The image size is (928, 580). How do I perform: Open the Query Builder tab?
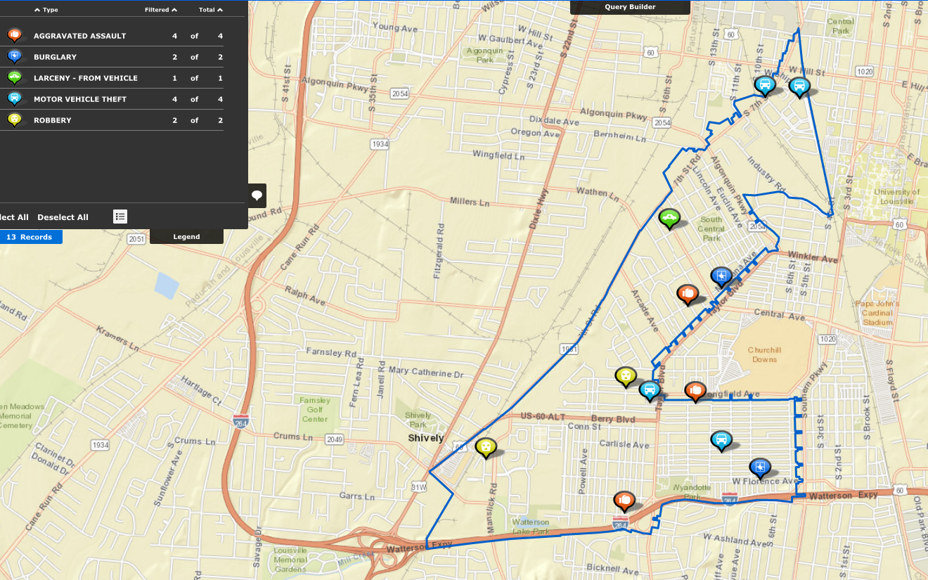(x=630, y=7)
